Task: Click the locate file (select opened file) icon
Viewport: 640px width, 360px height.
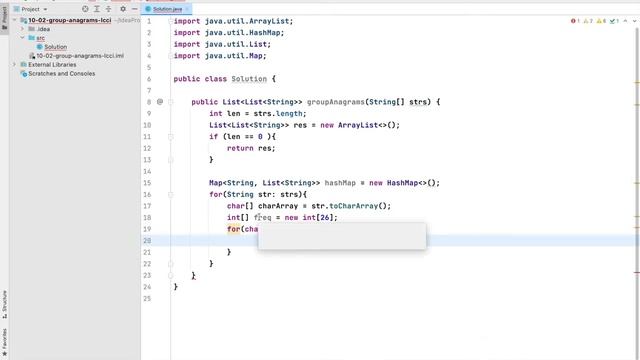Action: tap(85, 9)
